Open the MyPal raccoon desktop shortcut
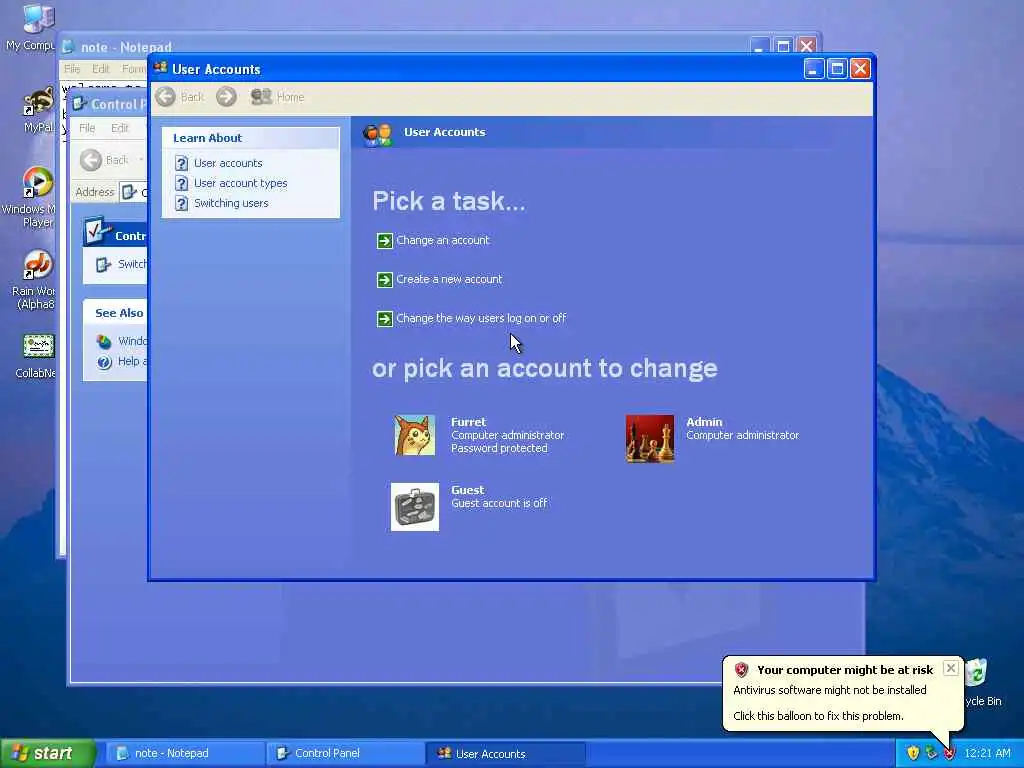The image size is (1024, 768). point(39,102)
